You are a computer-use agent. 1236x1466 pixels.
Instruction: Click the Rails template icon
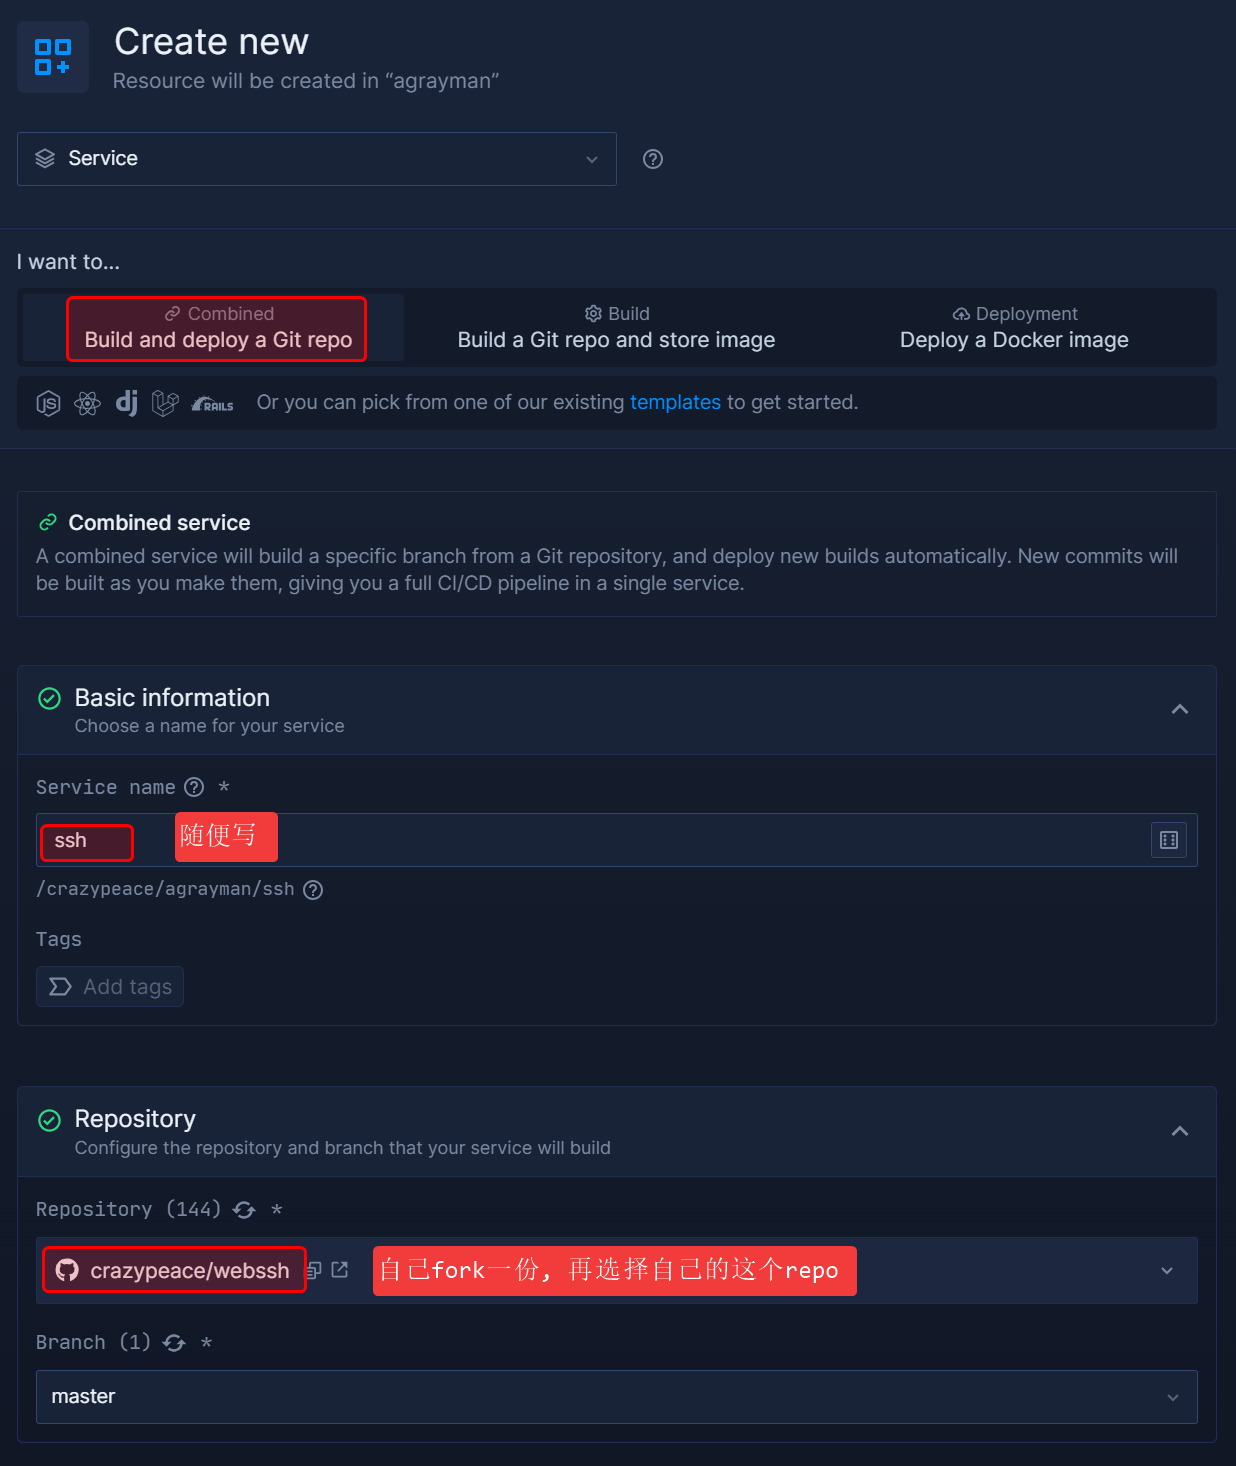212,404
